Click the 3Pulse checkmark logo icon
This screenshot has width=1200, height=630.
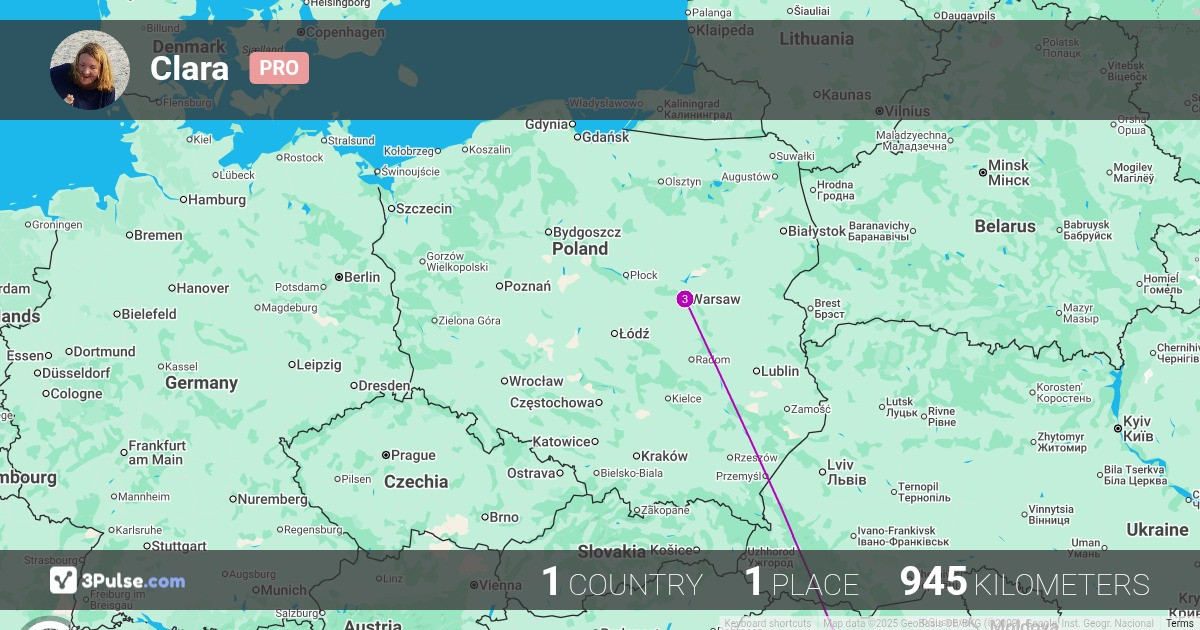point(64,581)
